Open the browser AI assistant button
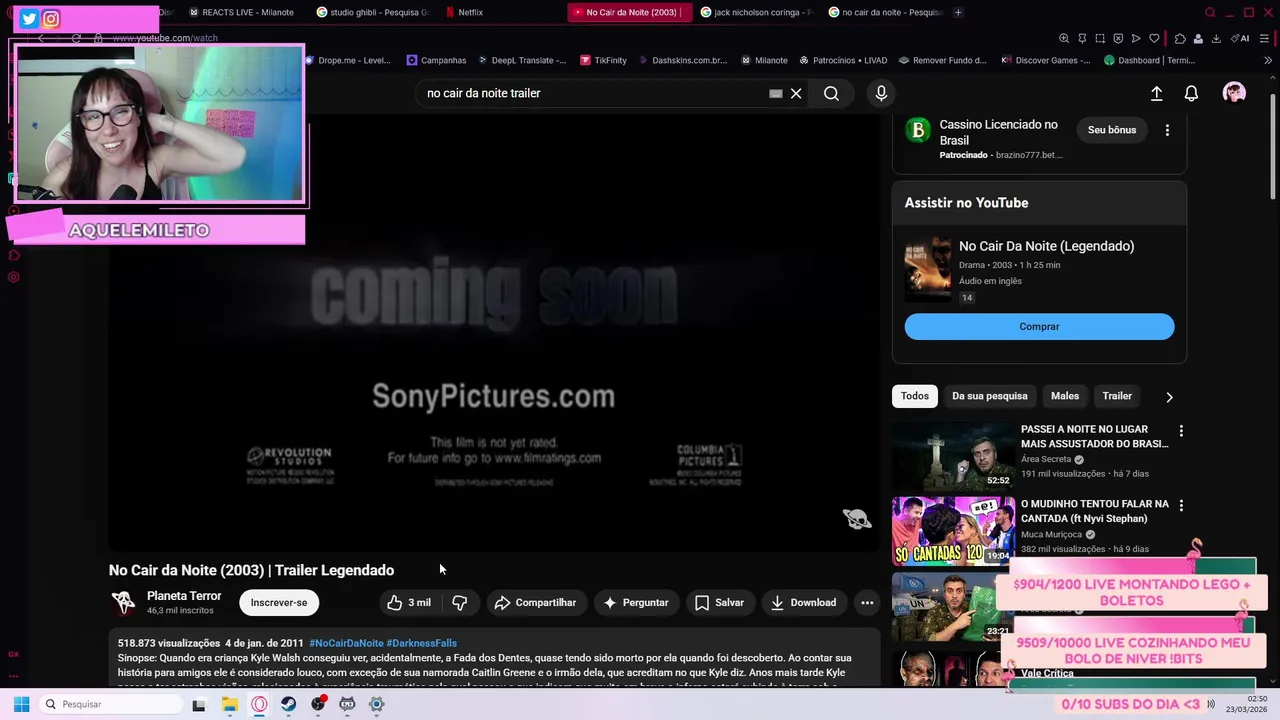1280x720 pixels. coord(1241,38)
